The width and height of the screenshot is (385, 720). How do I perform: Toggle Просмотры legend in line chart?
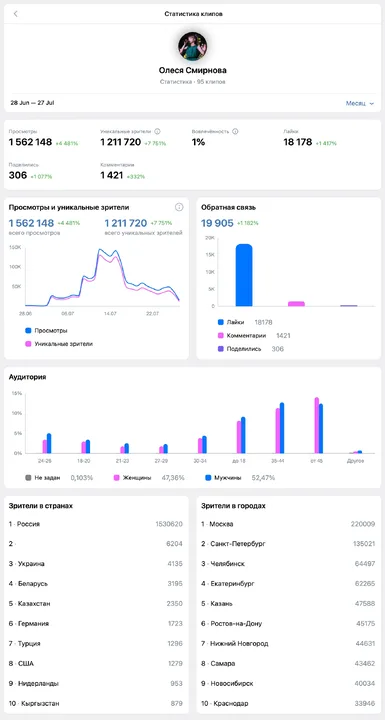pyautogui.click(x=46, y=330)
